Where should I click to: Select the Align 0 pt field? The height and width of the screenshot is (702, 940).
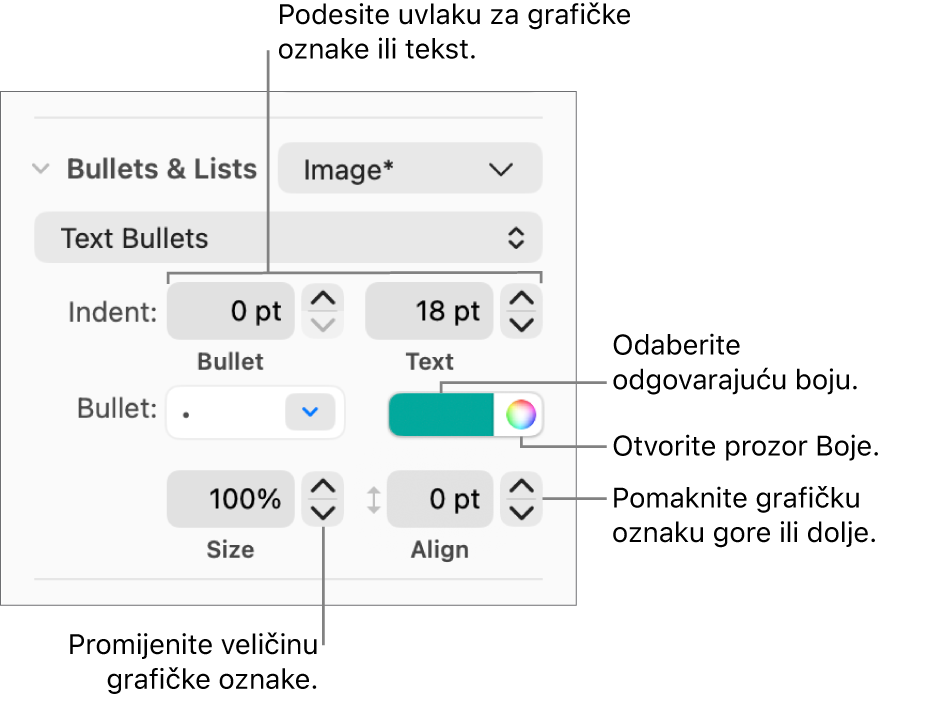pyautogui.click(x=440, y=499)
